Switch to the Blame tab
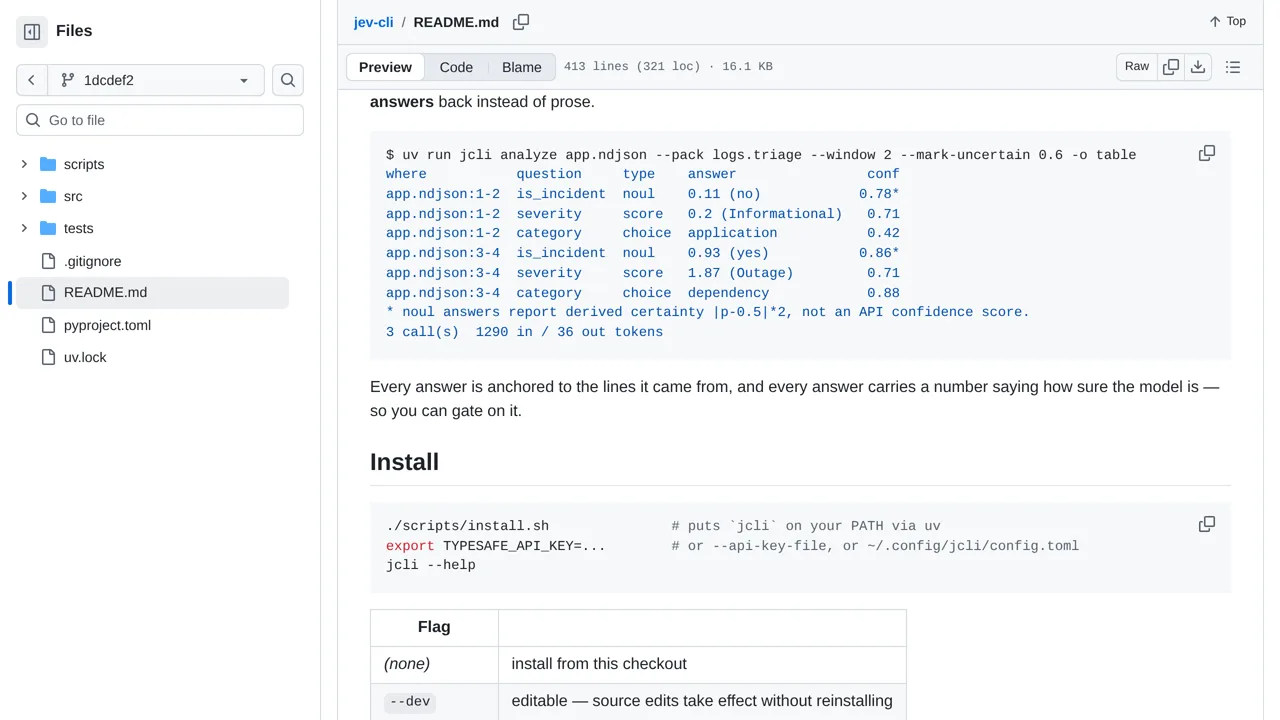Screen dimensions: 1280x720 522,67
